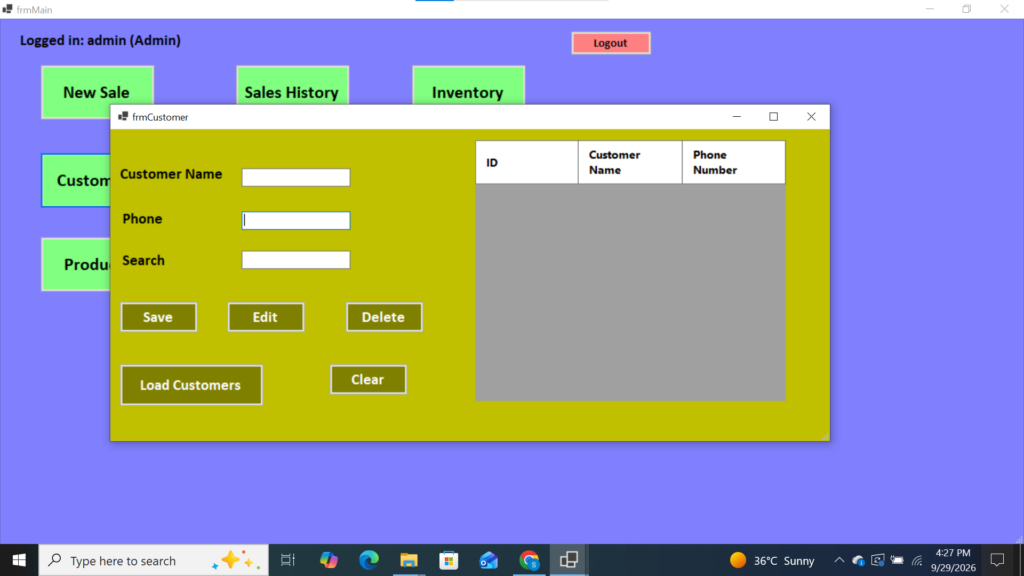Screen dimensions: 1024x576
Task: Click the Customer Name column header
Action: pos(630,163)
